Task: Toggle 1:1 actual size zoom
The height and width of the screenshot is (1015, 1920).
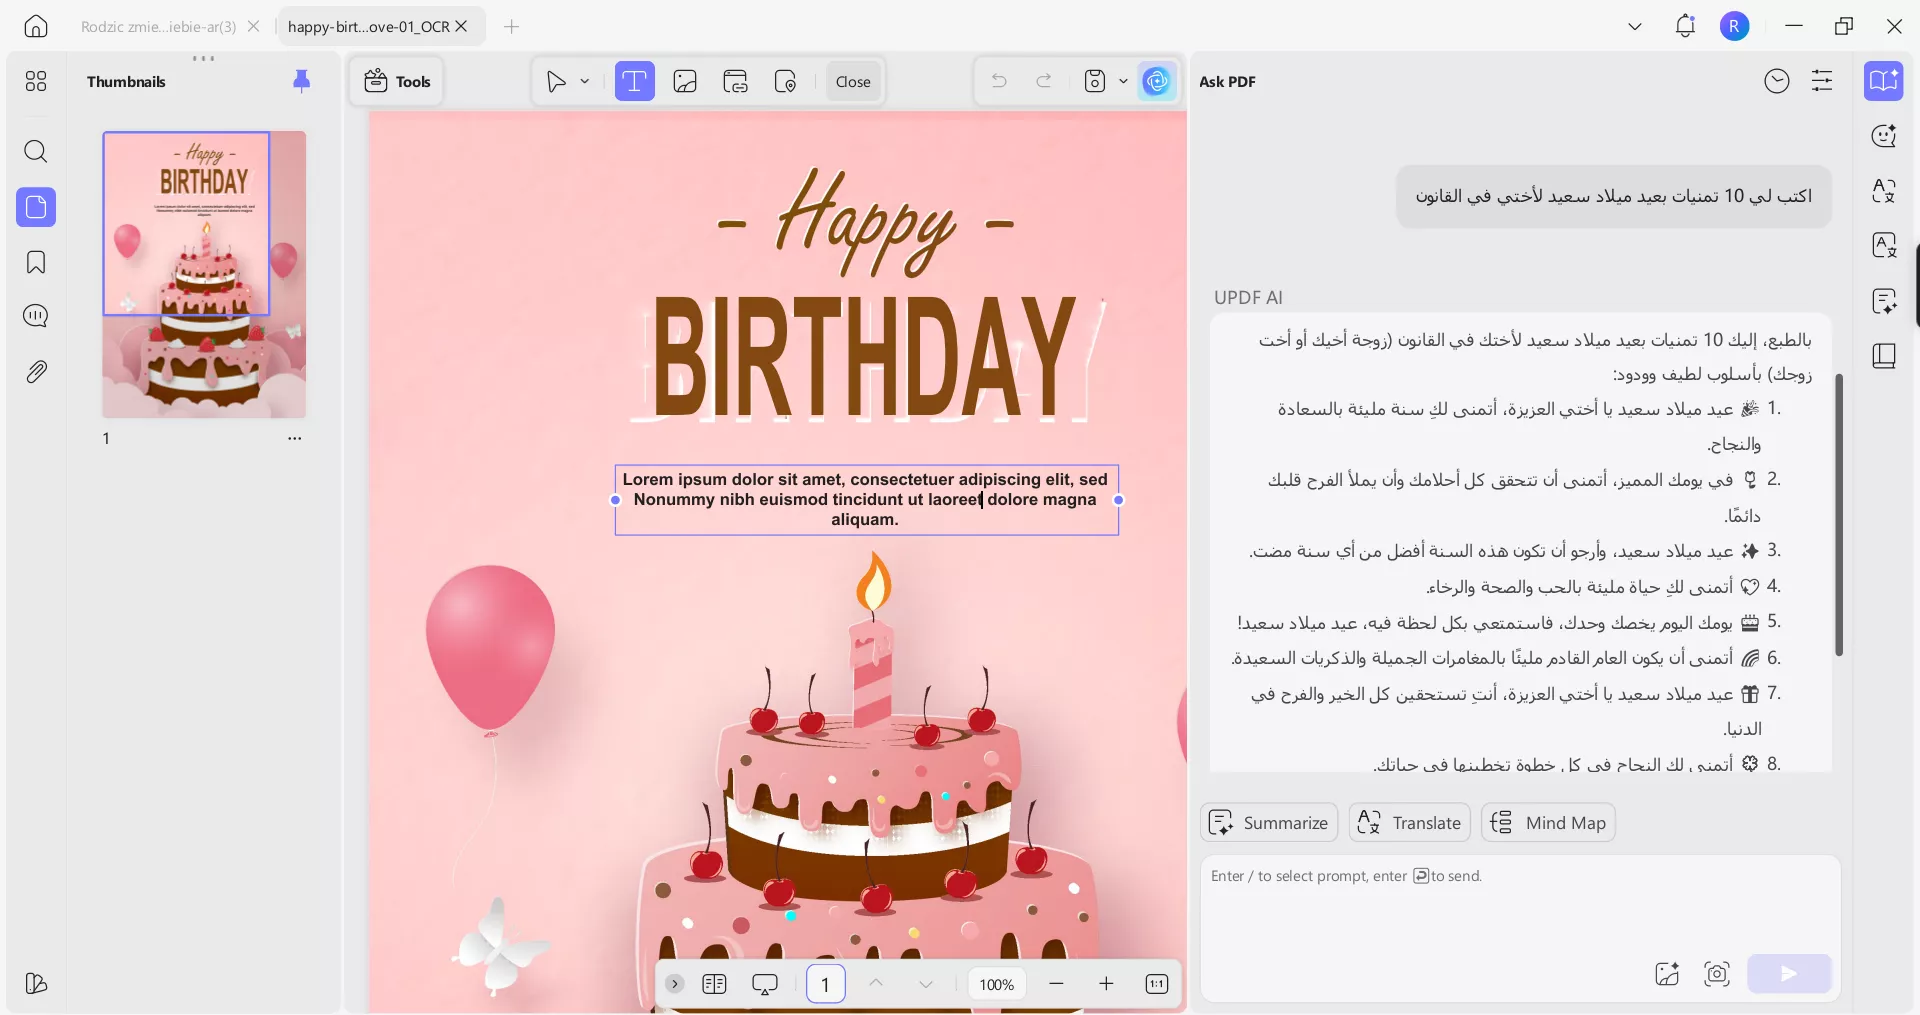Action: pos(1157,984)
